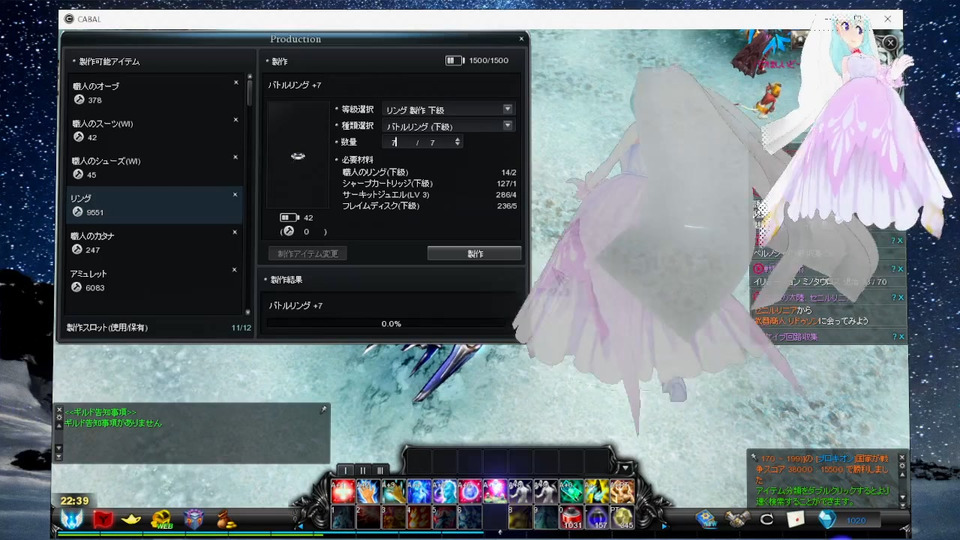
Task: Use the blue potion showing 157
Action: tap(596, 517)
